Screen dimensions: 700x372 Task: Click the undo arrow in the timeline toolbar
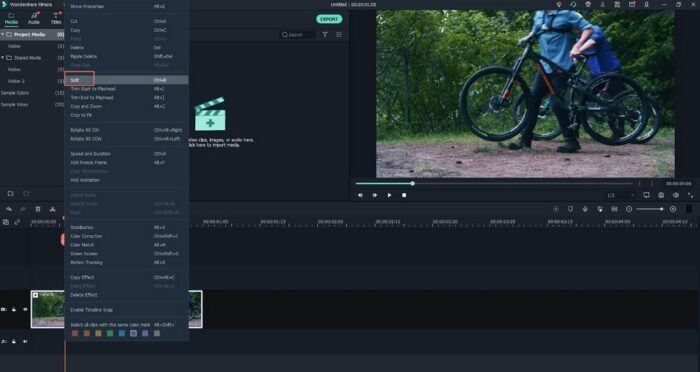pyautogui.click(x=9, y=209)
